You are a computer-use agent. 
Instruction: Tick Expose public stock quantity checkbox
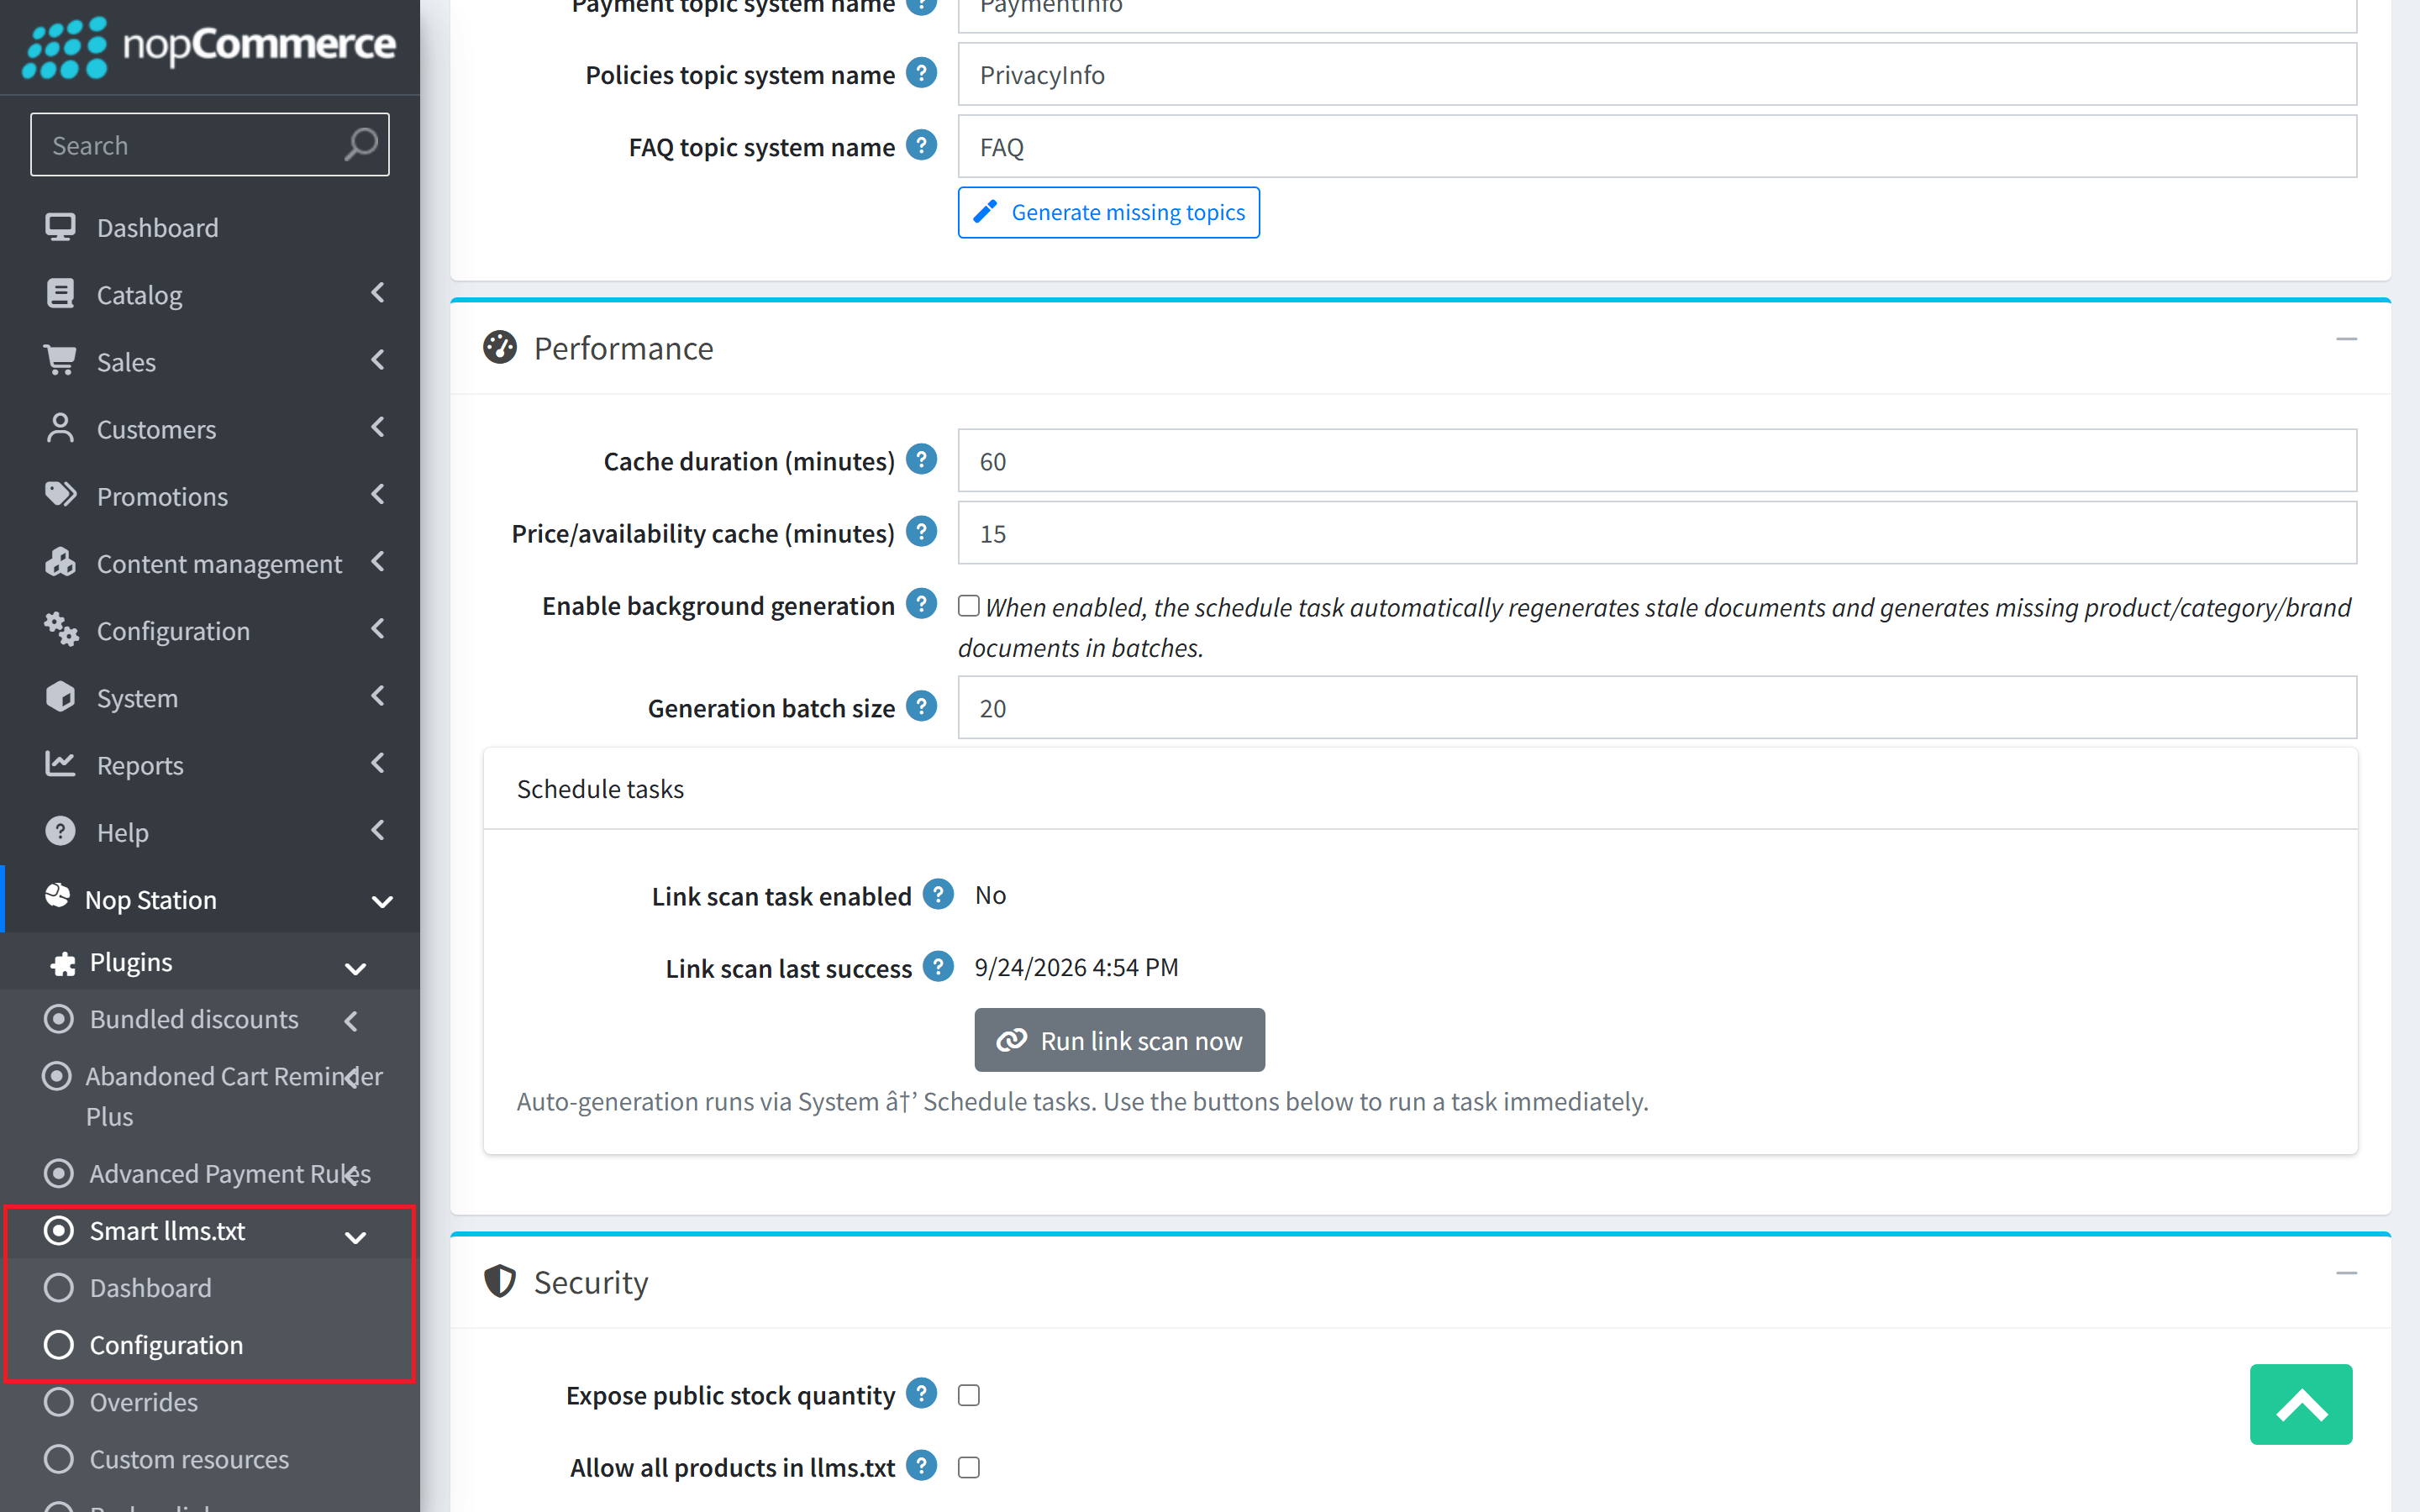pos(968,1395)
